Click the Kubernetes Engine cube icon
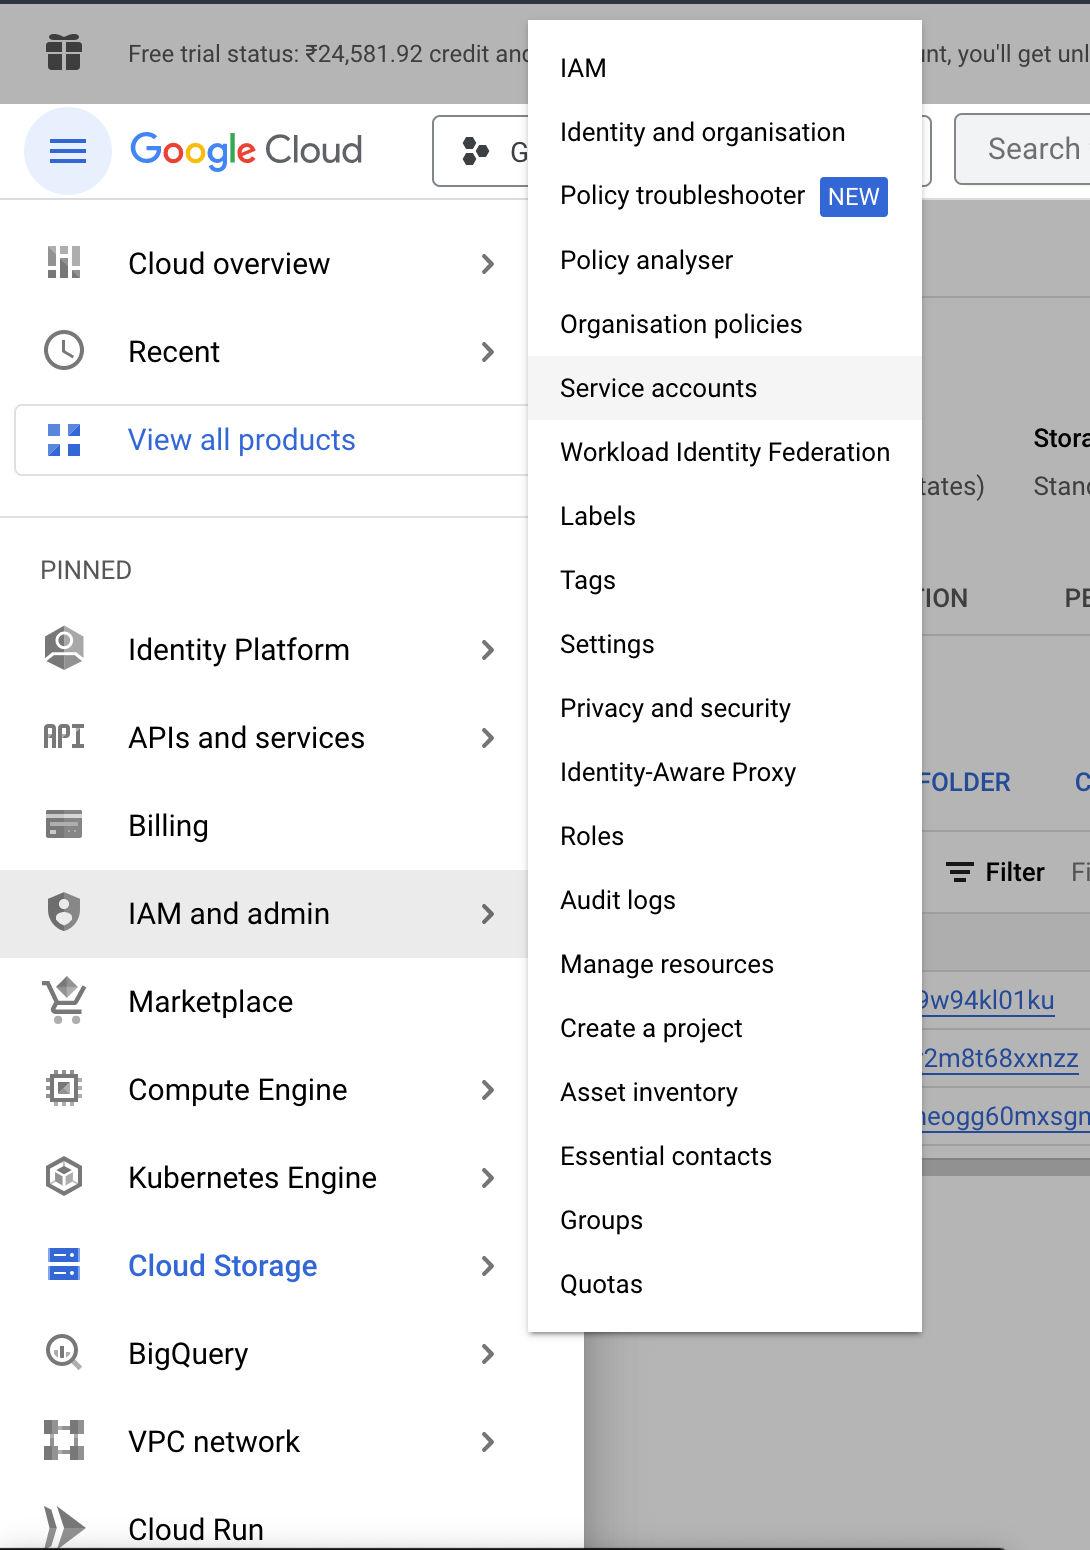1090x1550 pixels. pos(64,1177)
